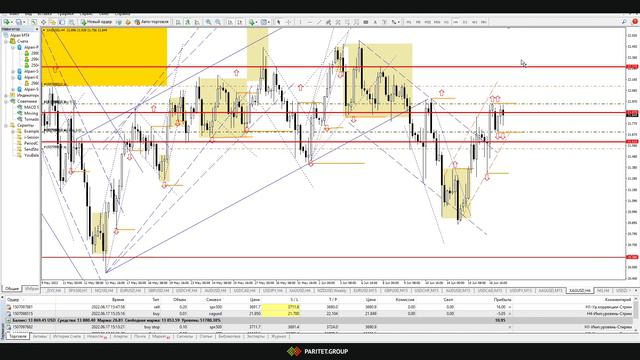
Task: Expand the Индикаторы tree node
Action: pos(6,95)
